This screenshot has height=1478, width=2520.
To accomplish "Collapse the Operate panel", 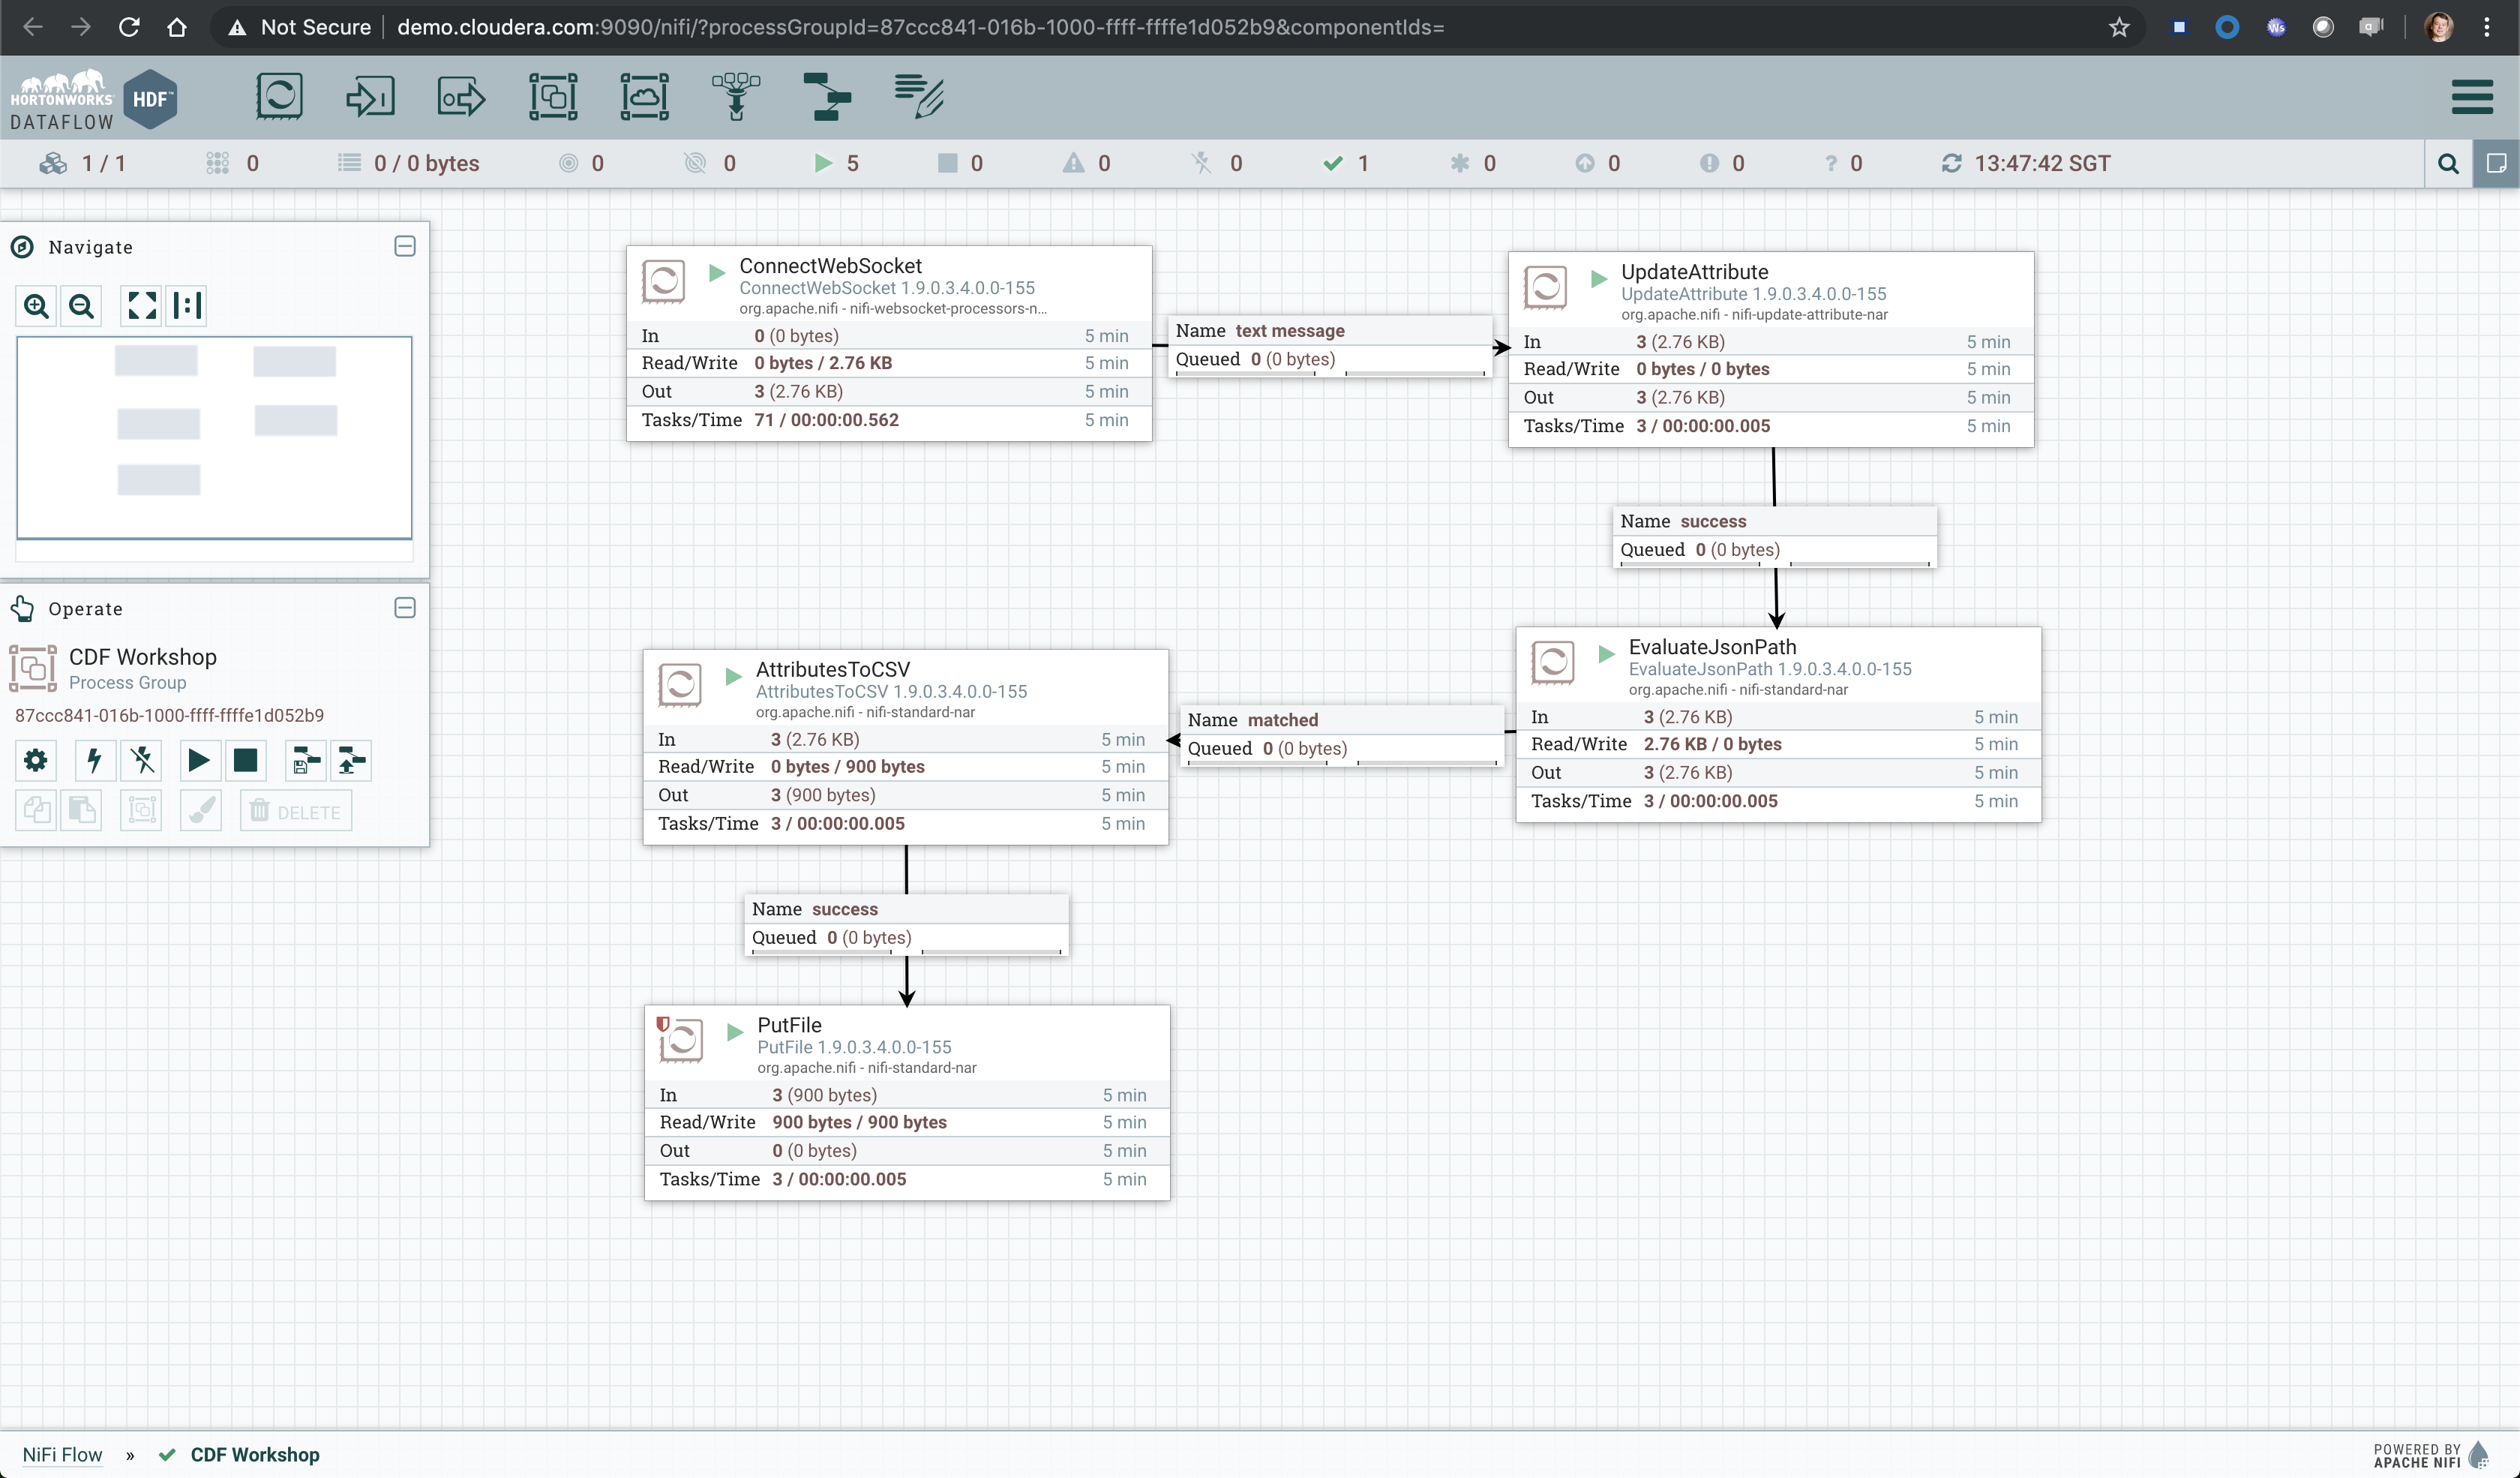I will [x=405, y=608].
